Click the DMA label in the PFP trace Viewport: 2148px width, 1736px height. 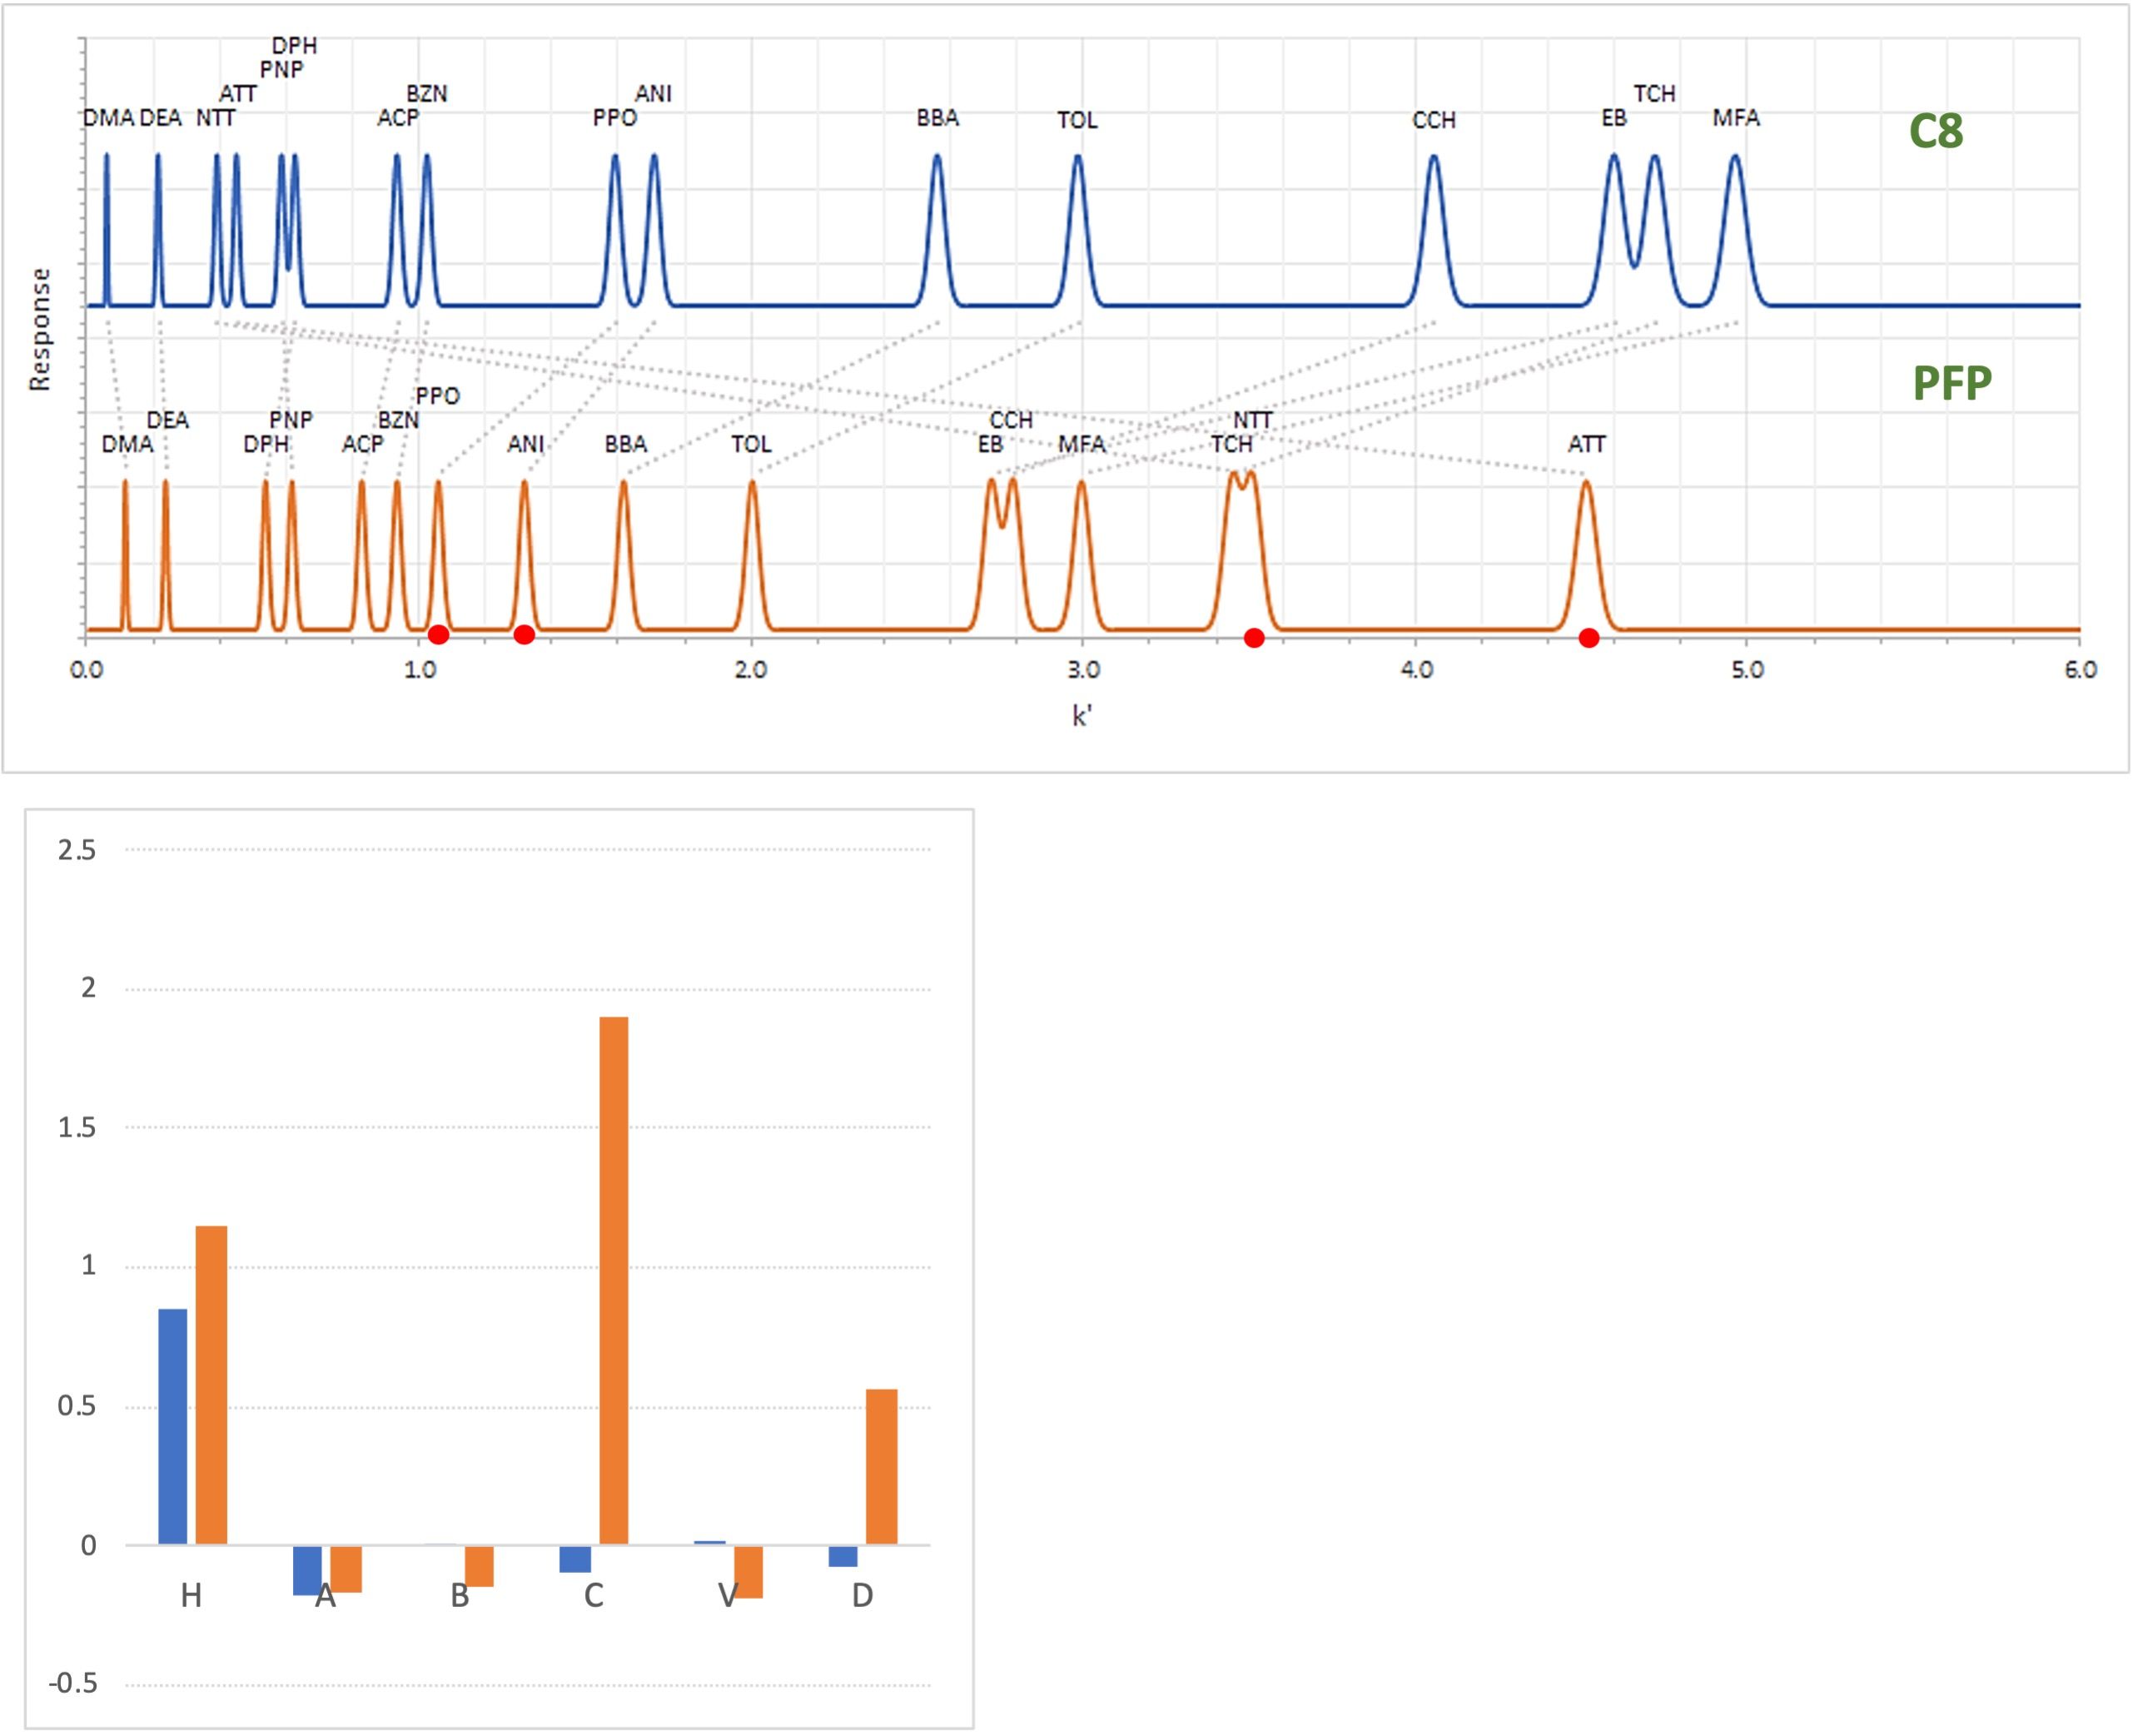pyautogui.click(x=127, y=445)
